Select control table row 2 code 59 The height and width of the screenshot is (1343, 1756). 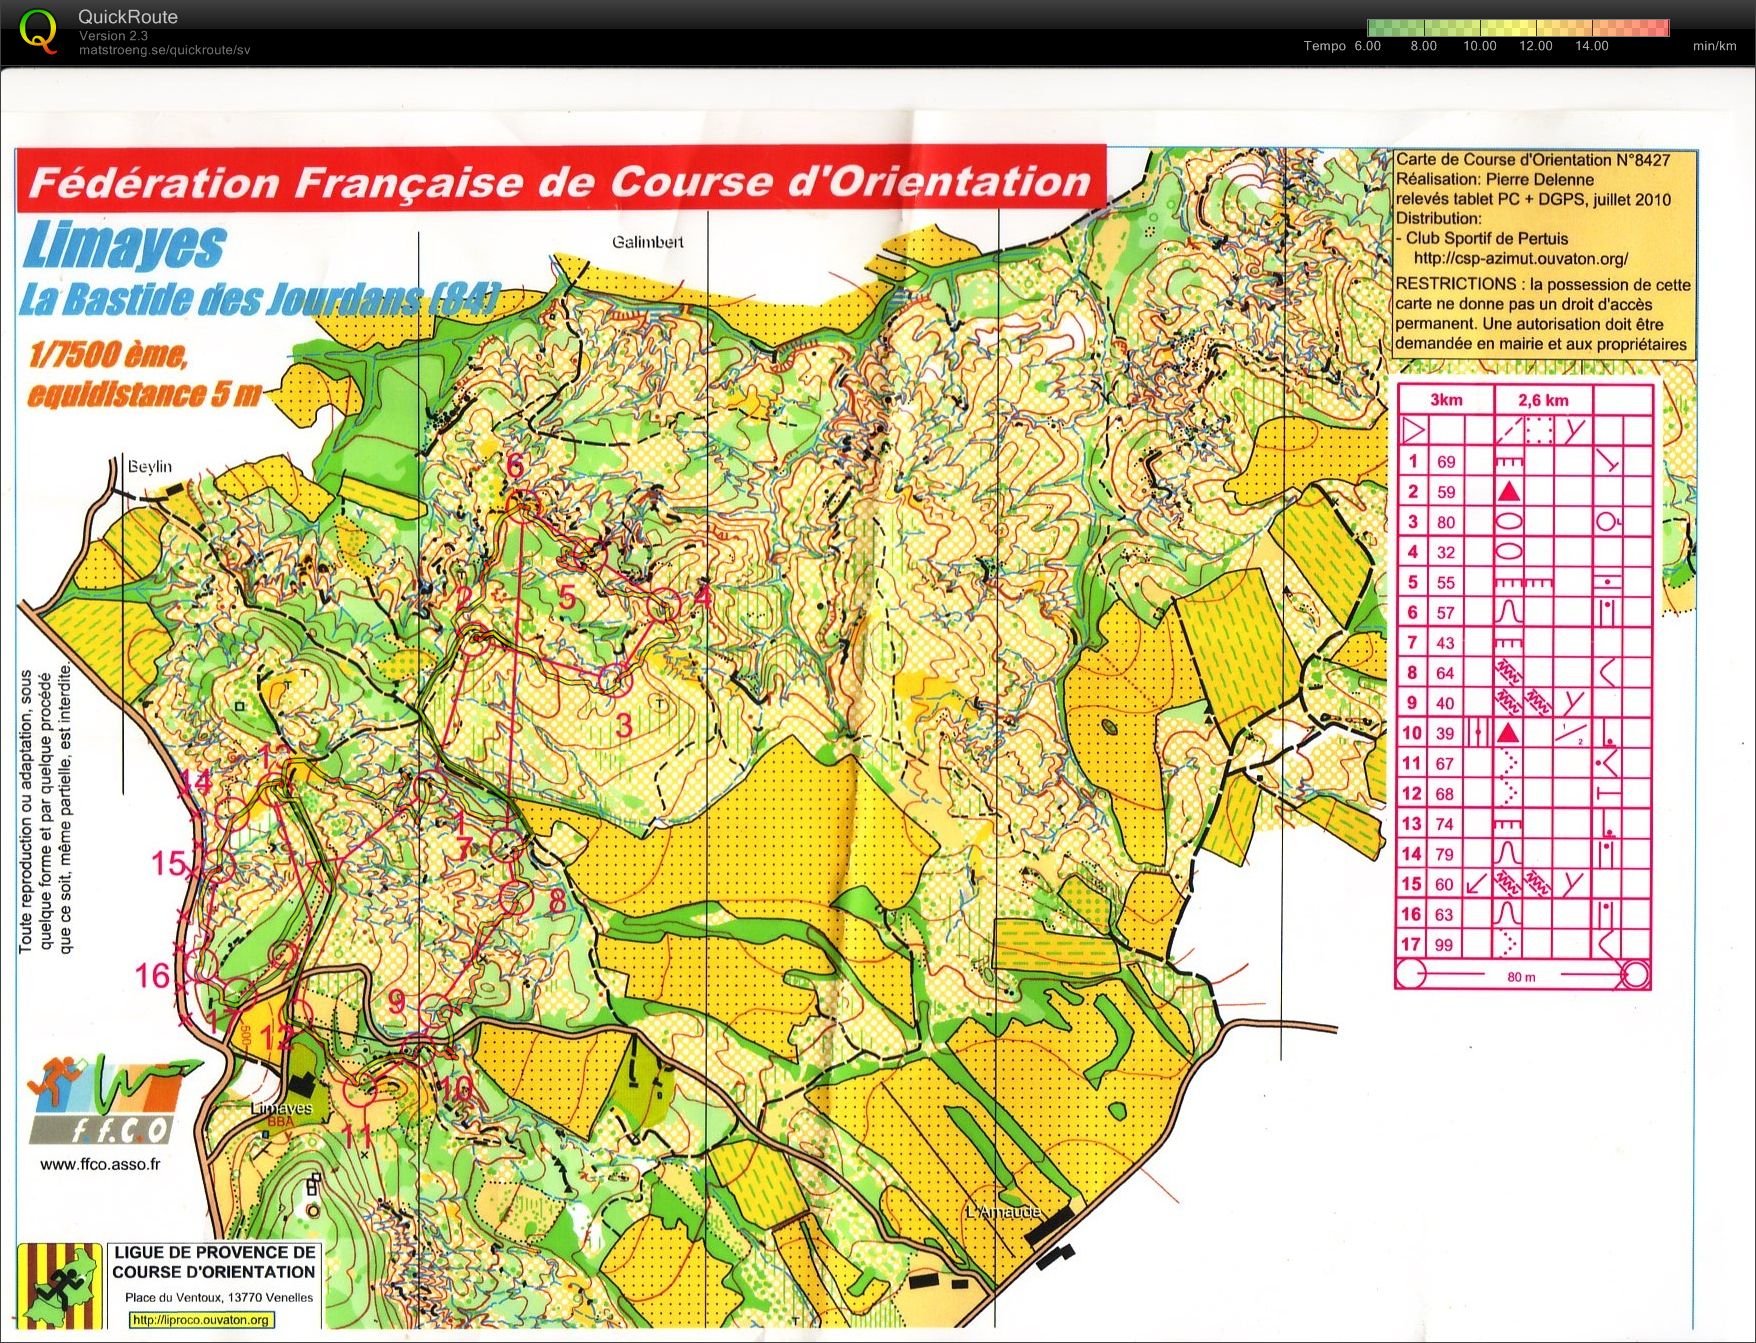[1446, 491]
